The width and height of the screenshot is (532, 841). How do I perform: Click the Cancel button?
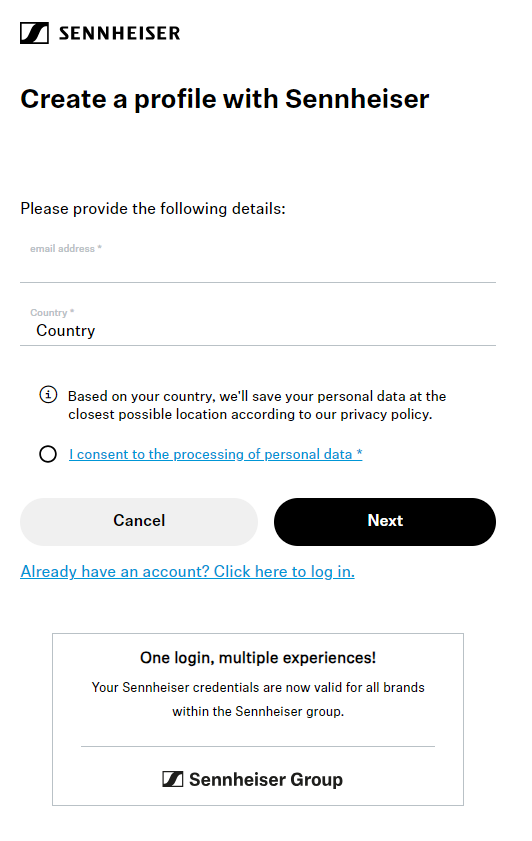139,522
